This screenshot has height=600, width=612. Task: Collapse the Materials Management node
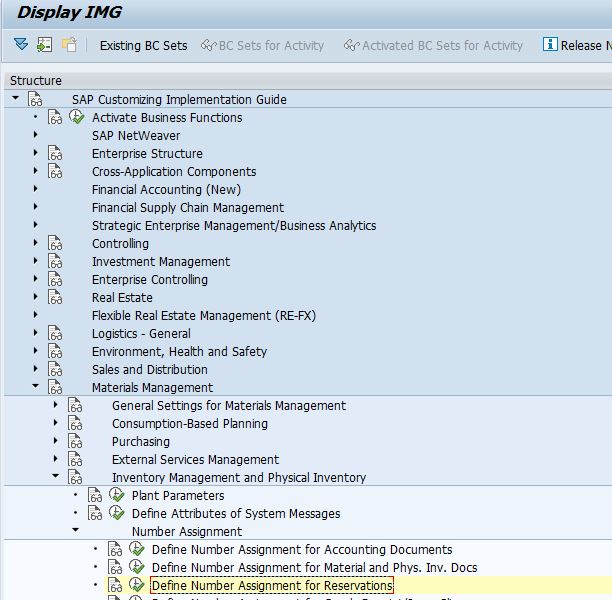36,386
